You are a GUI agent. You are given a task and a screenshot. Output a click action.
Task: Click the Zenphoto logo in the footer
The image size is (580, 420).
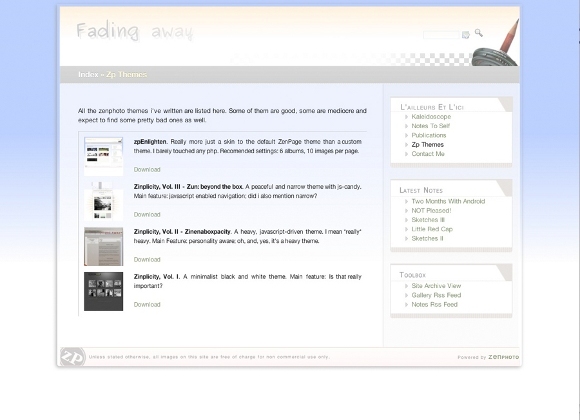[x=72, y=357]
